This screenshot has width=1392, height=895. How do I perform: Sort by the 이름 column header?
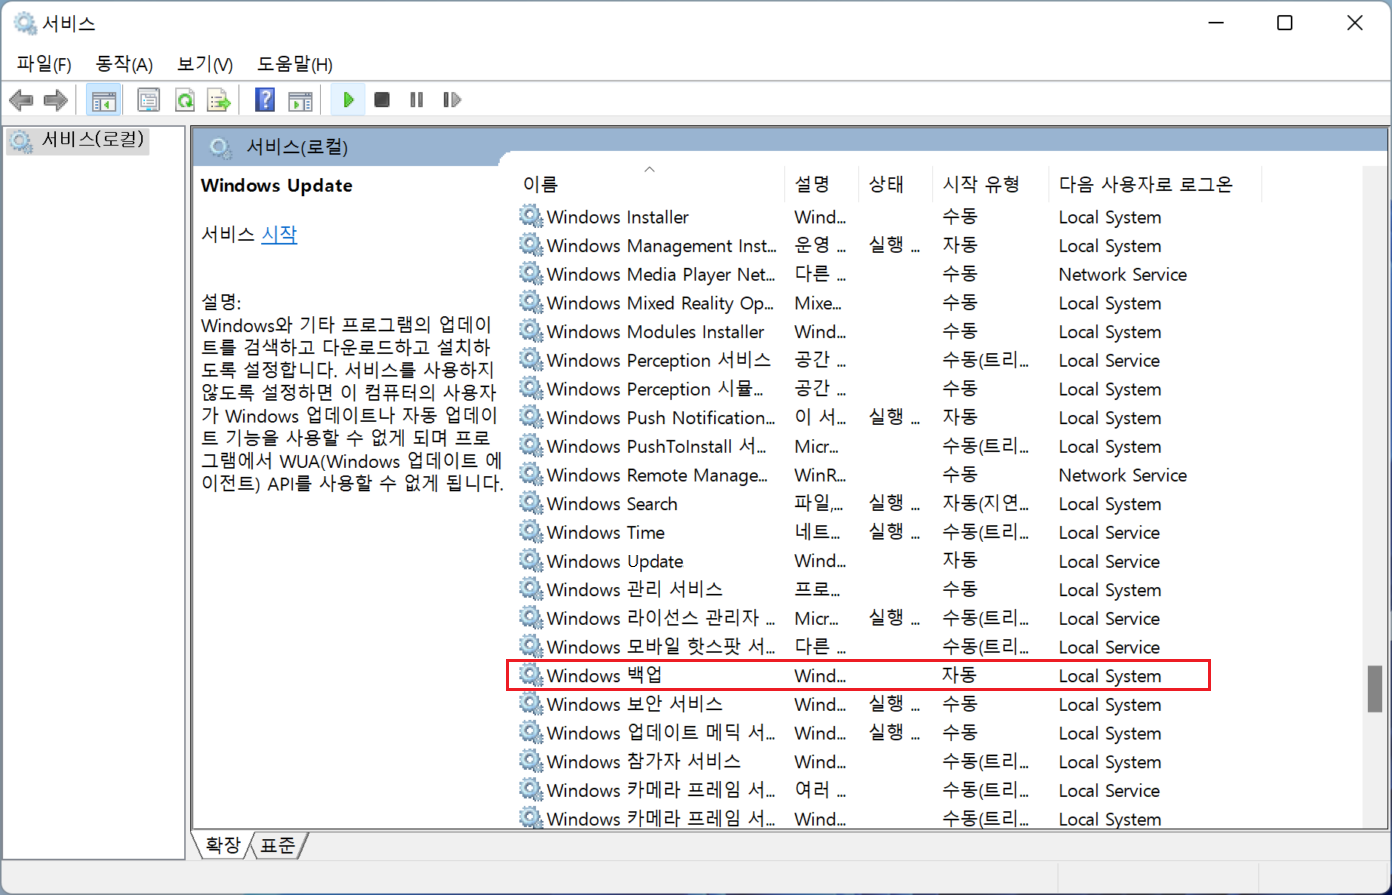click(650, 184)
